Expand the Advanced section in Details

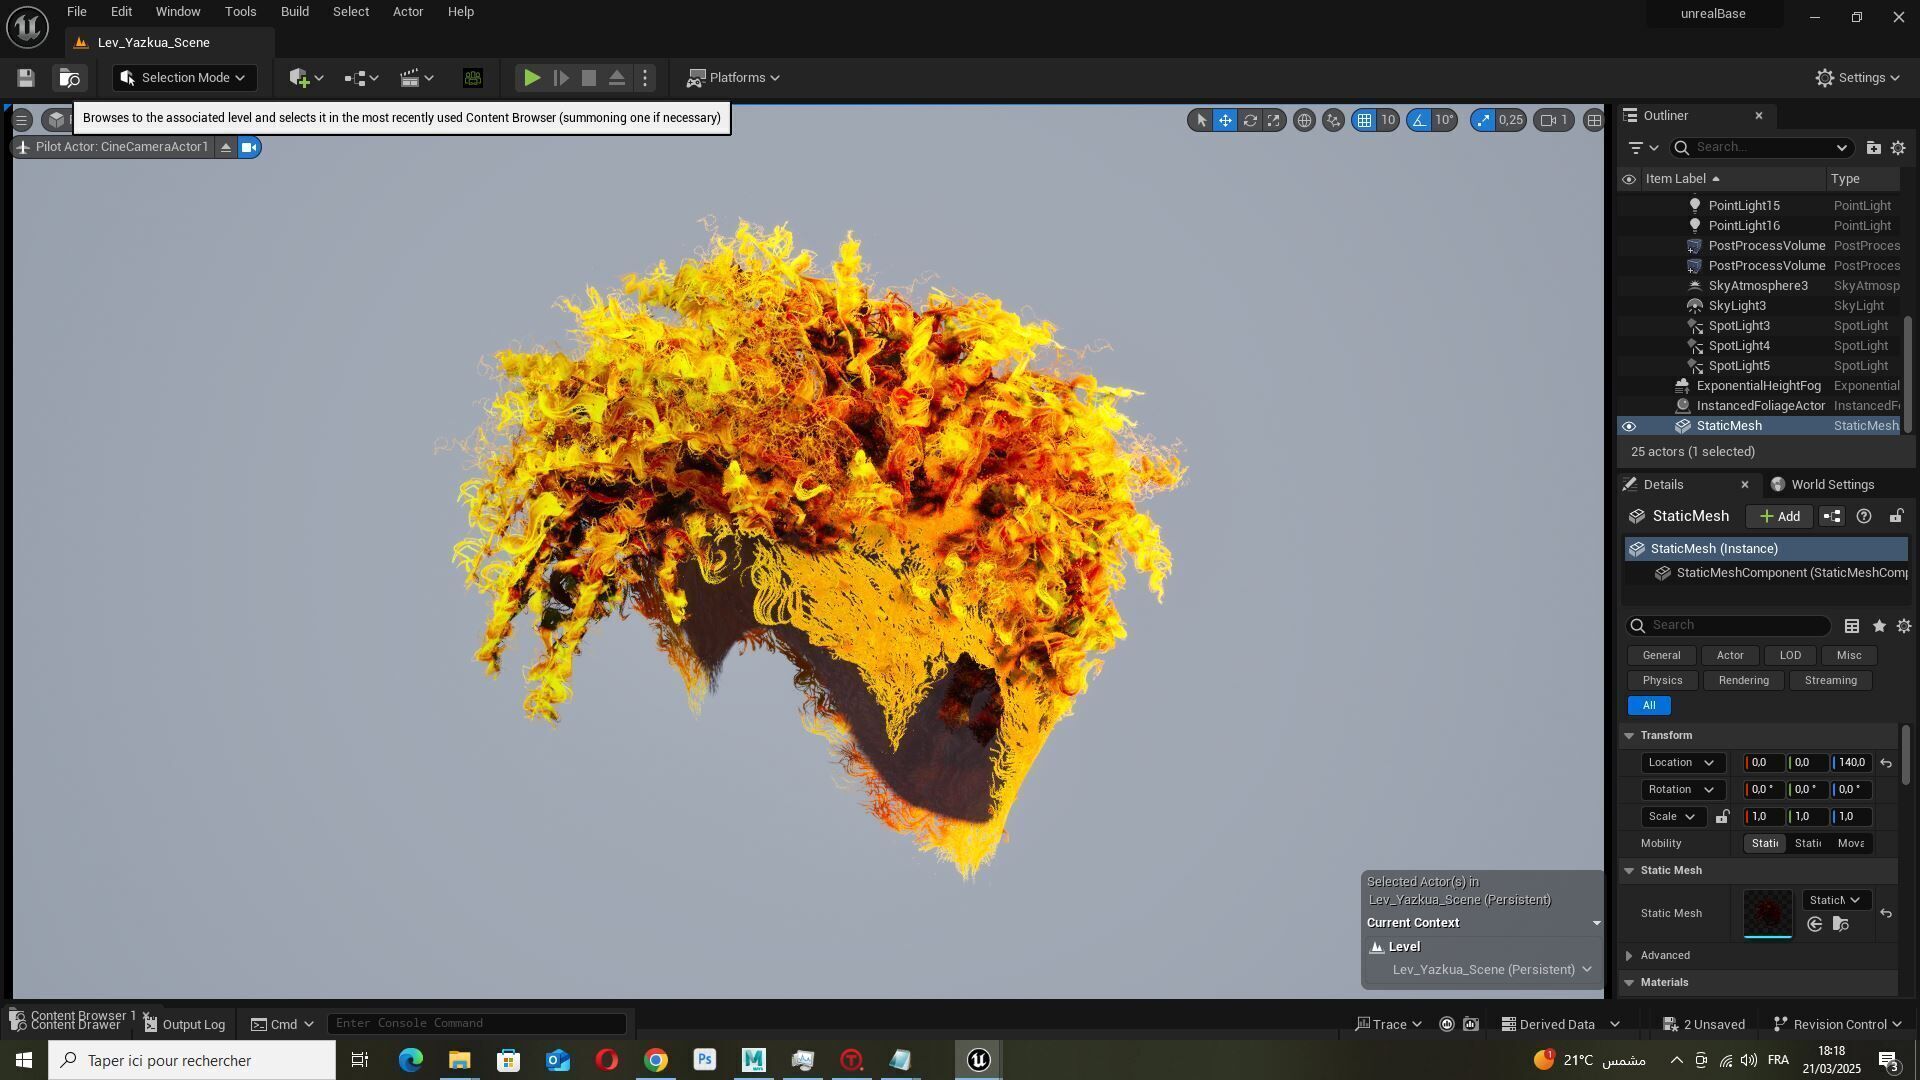coord(1630,956)
